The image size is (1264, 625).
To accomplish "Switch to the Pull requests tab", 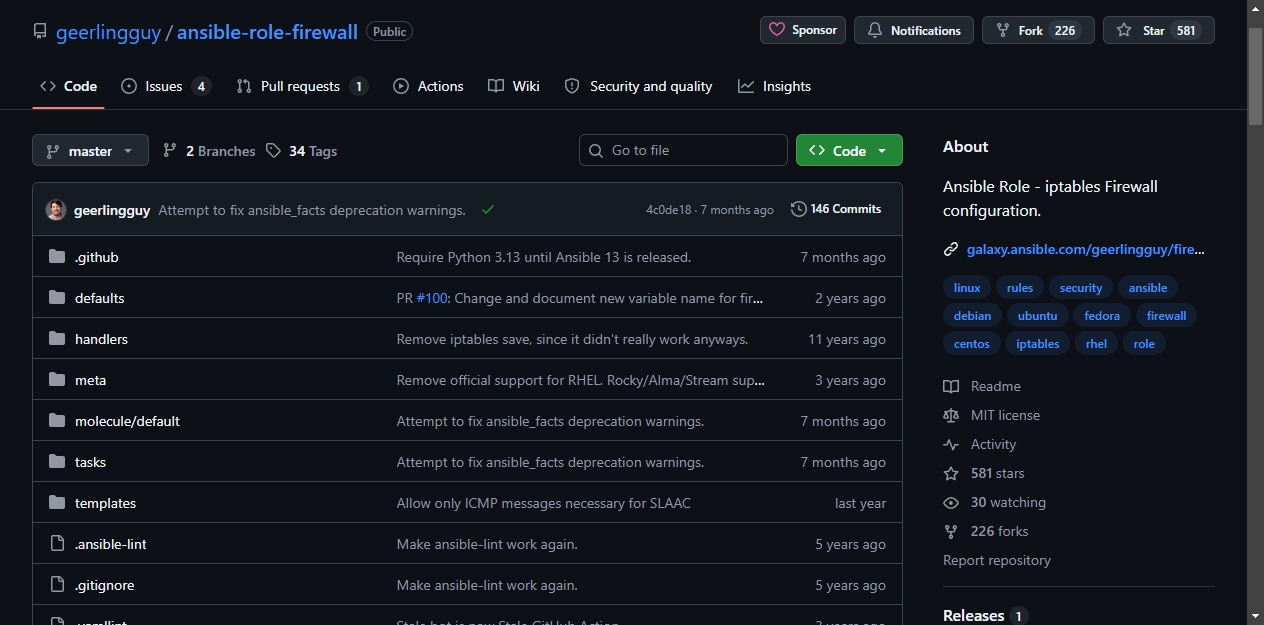I will 302,86.
